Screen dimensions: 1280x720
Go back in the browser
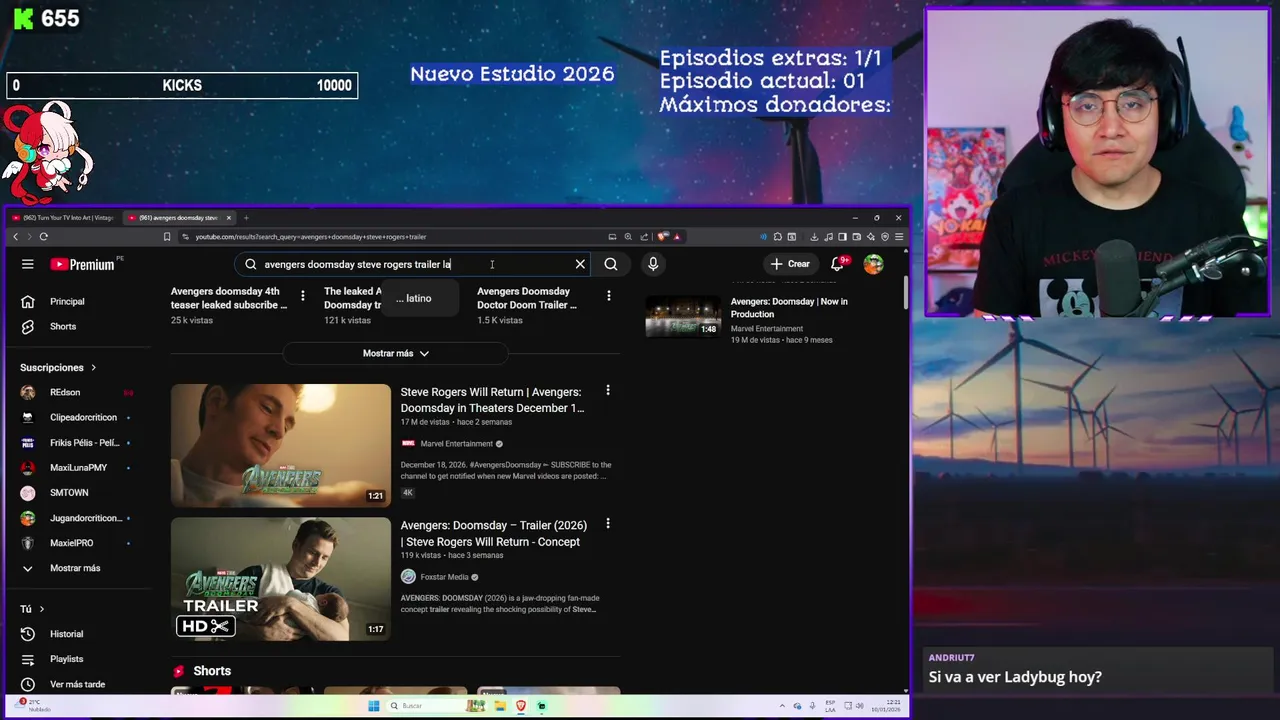16,237
